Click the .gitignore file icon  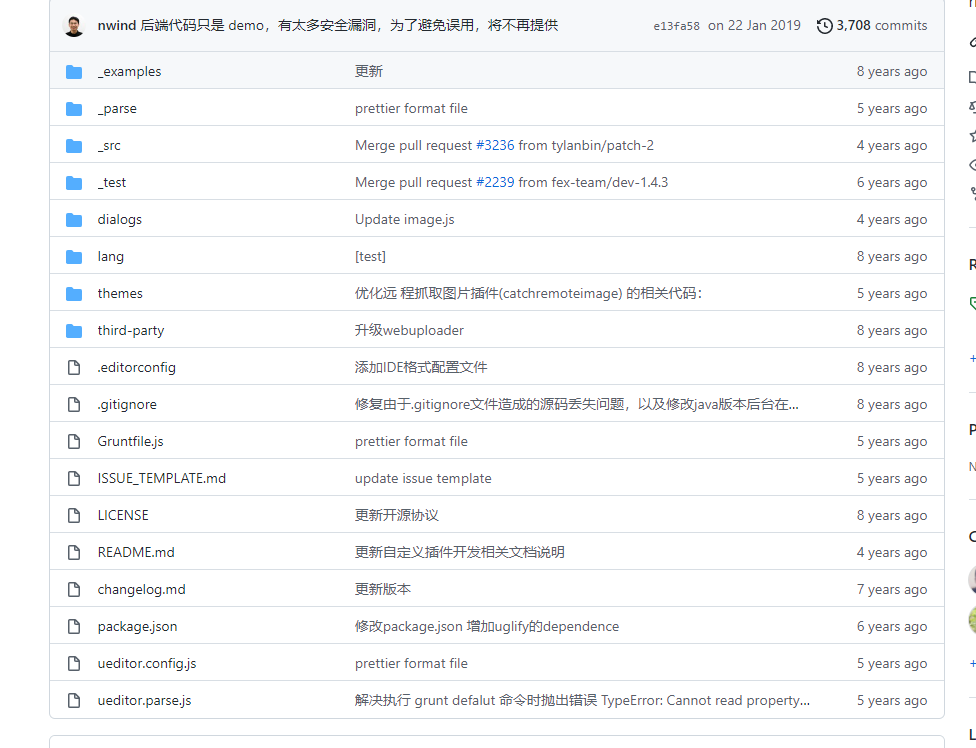click(73, 404)
